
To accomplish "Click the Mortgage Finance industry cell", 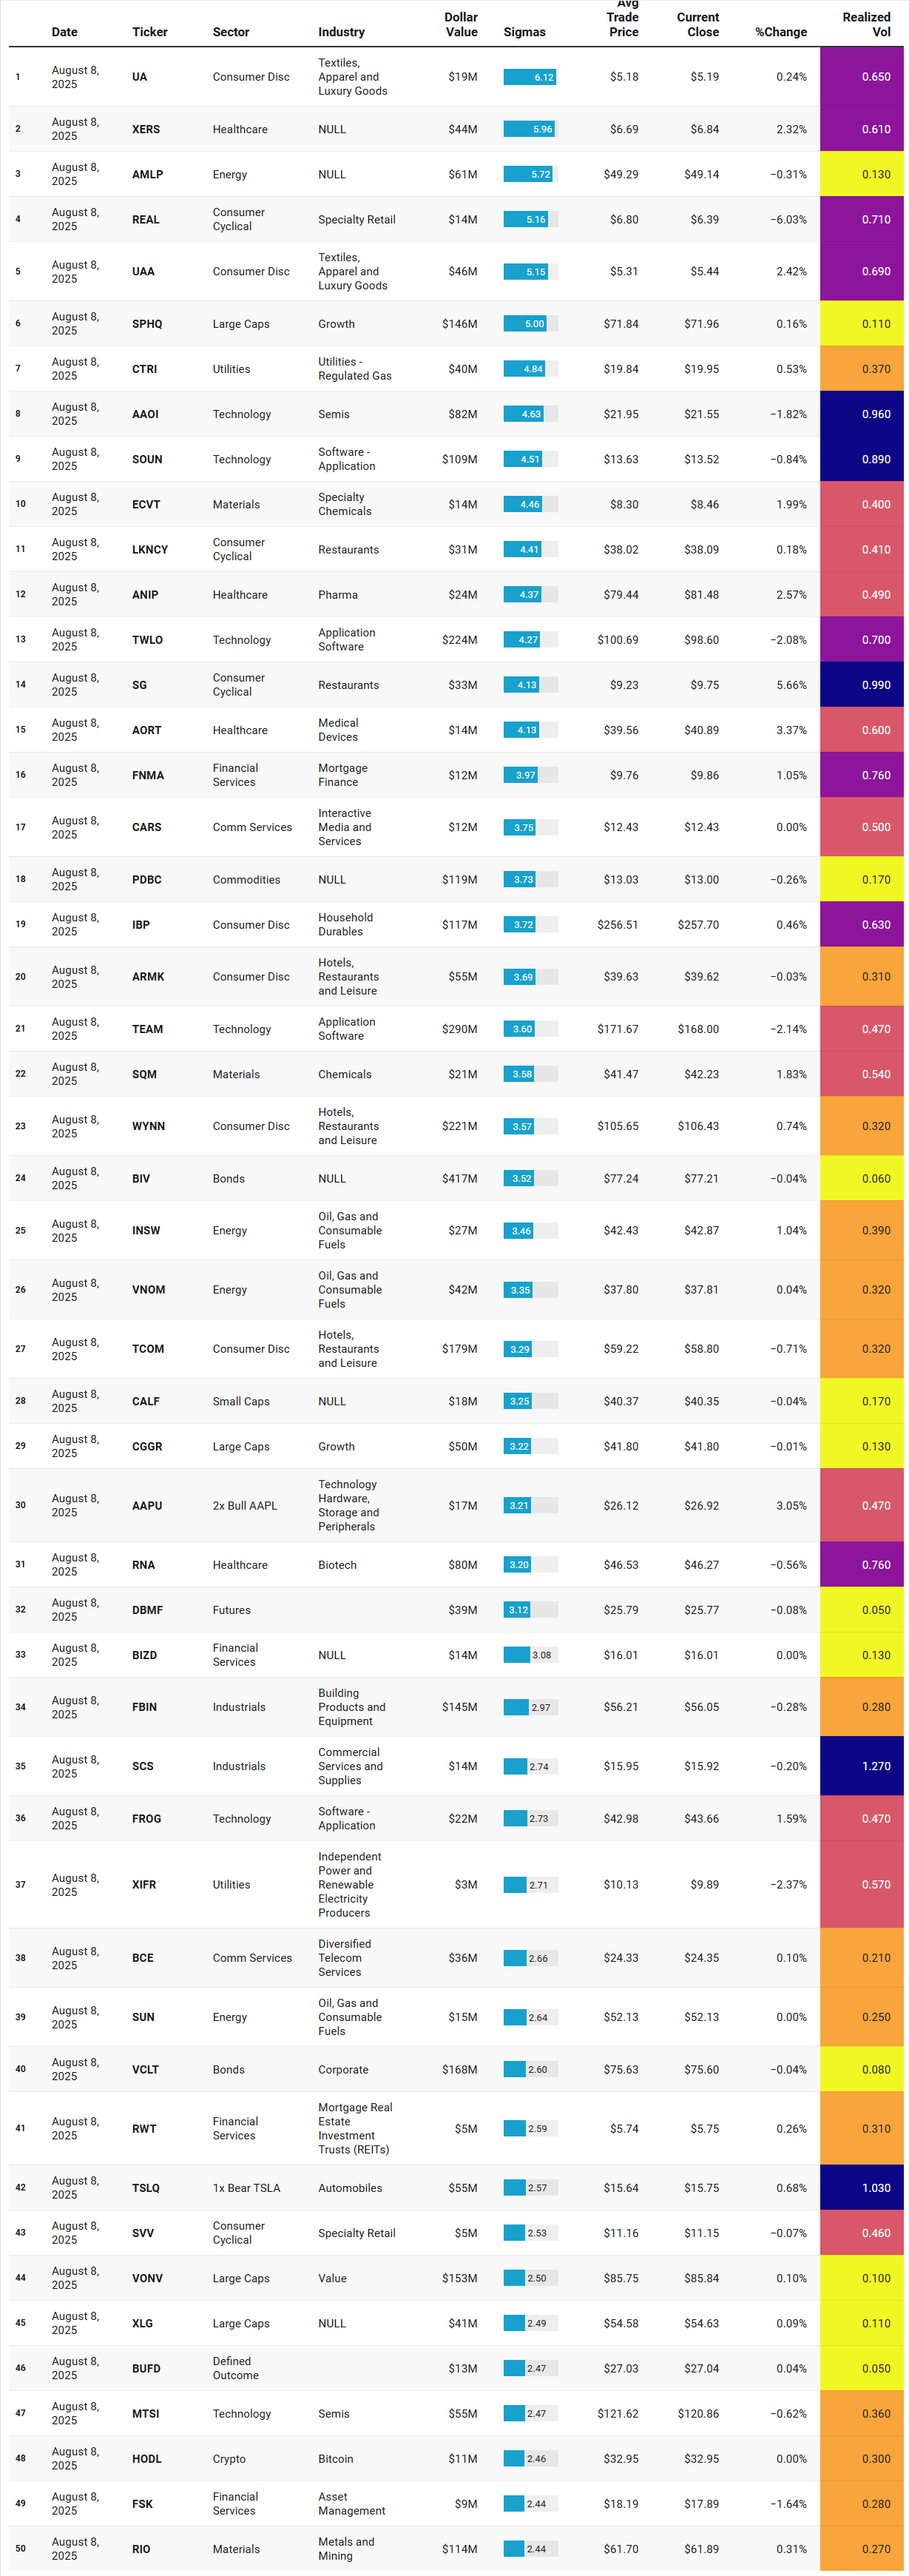I will click(x=343, y=775).
